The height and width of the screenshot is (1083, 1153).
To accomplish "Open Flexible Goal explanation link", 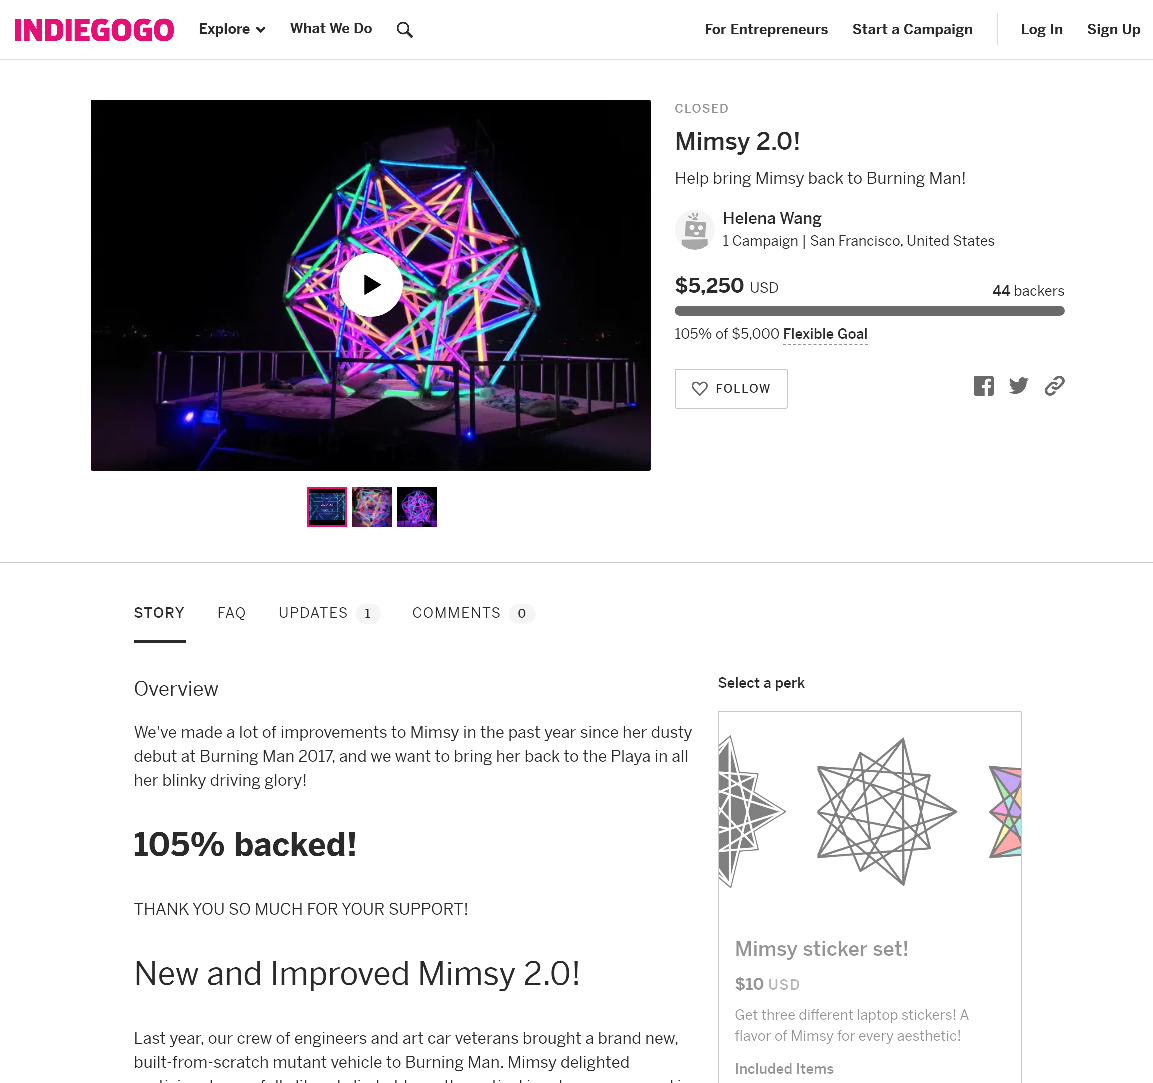I will [x=825, y=335].
